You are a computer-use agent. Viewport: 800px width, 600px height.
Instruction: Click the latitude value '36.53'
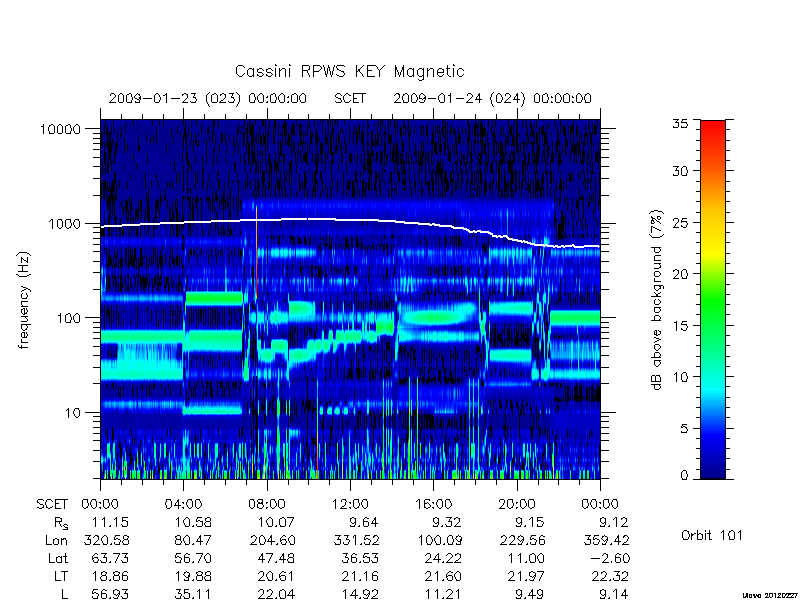pyautogui.click(x=359, y=559)
